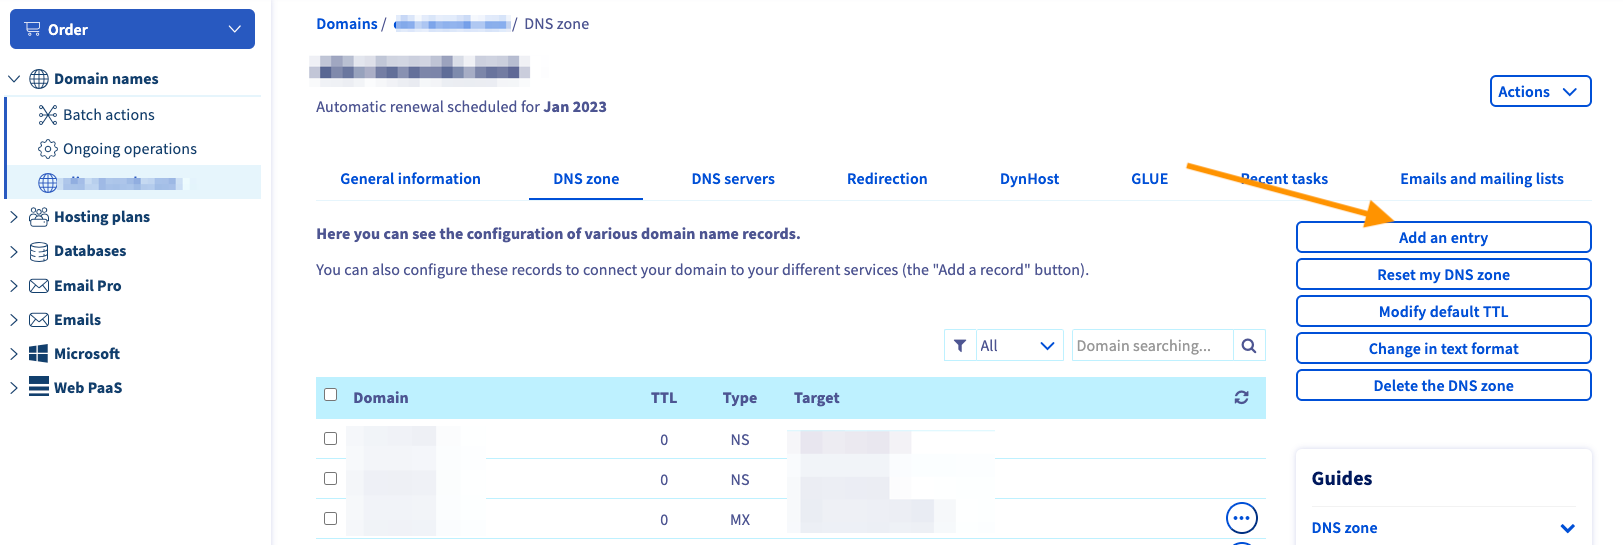Click Change in text format button
Image resolution: width=1623 pixels, height=545 pixels.
(x=1443, y=348)
